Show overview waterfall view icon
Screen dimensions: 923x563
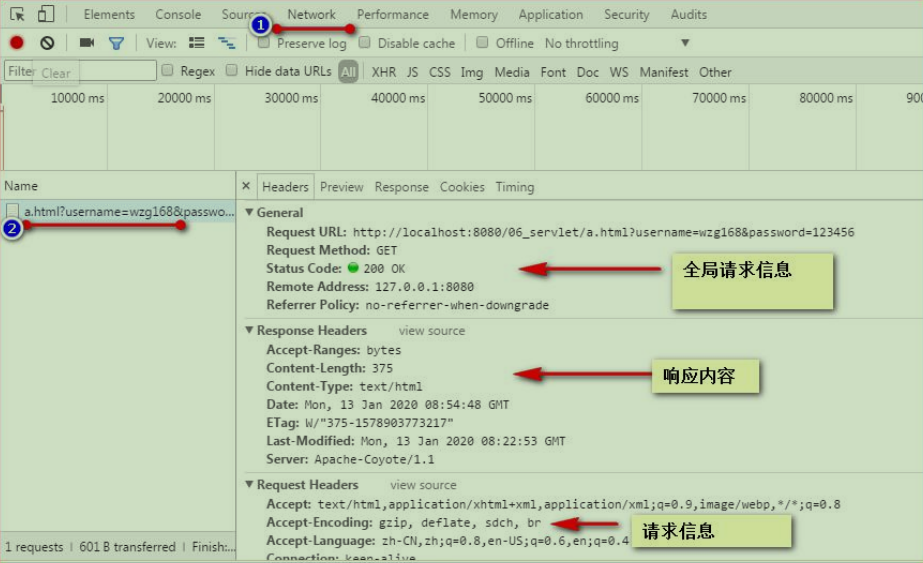[227, 42]
